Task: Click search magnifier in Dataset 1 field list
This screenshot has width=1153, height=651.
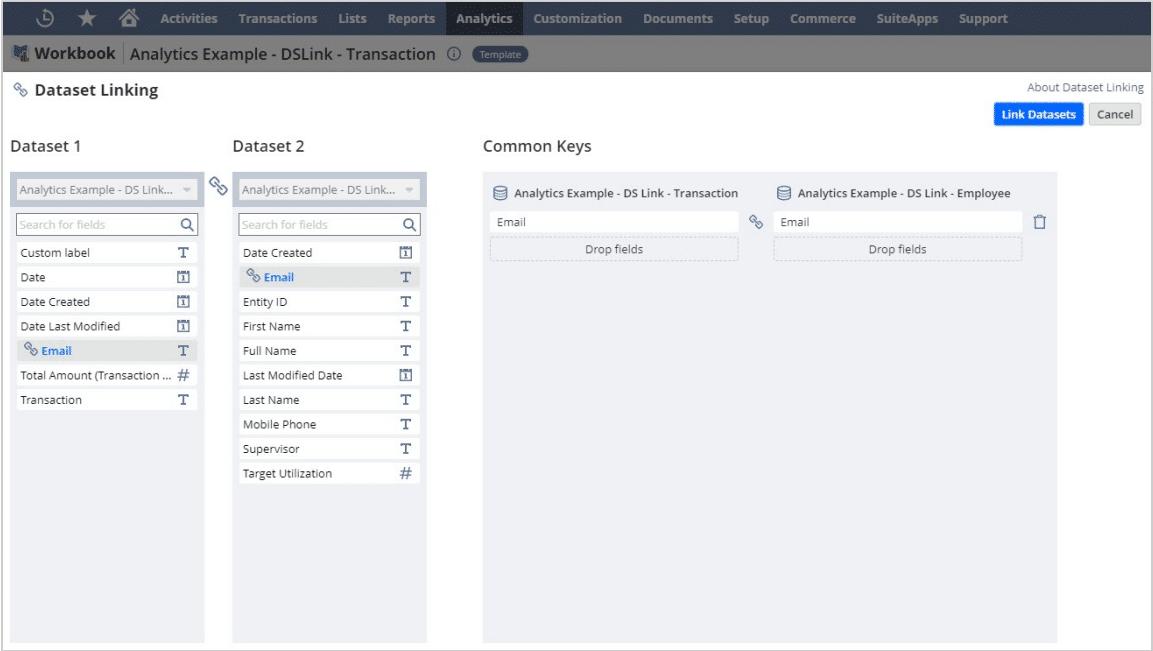Action: (x=187, y=225)
